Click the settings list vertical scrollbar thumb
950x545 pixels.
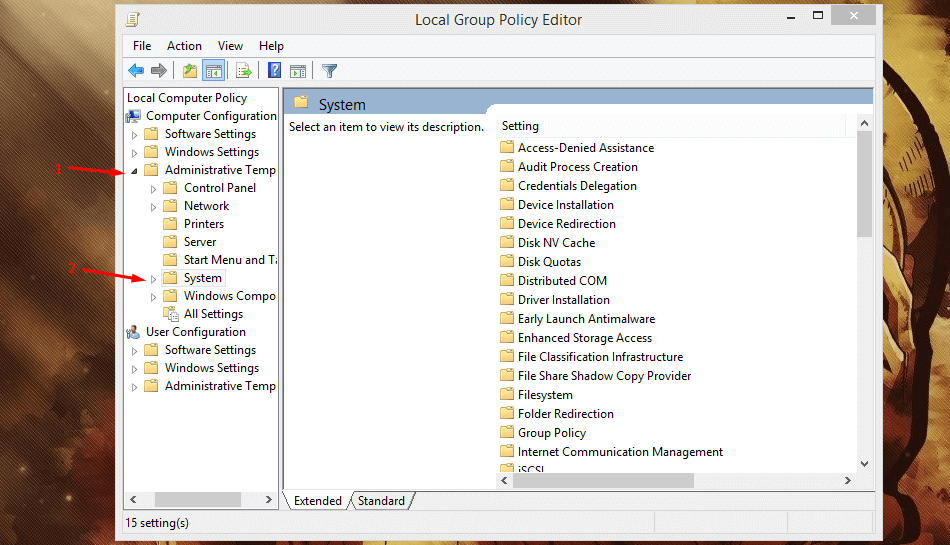865,184
